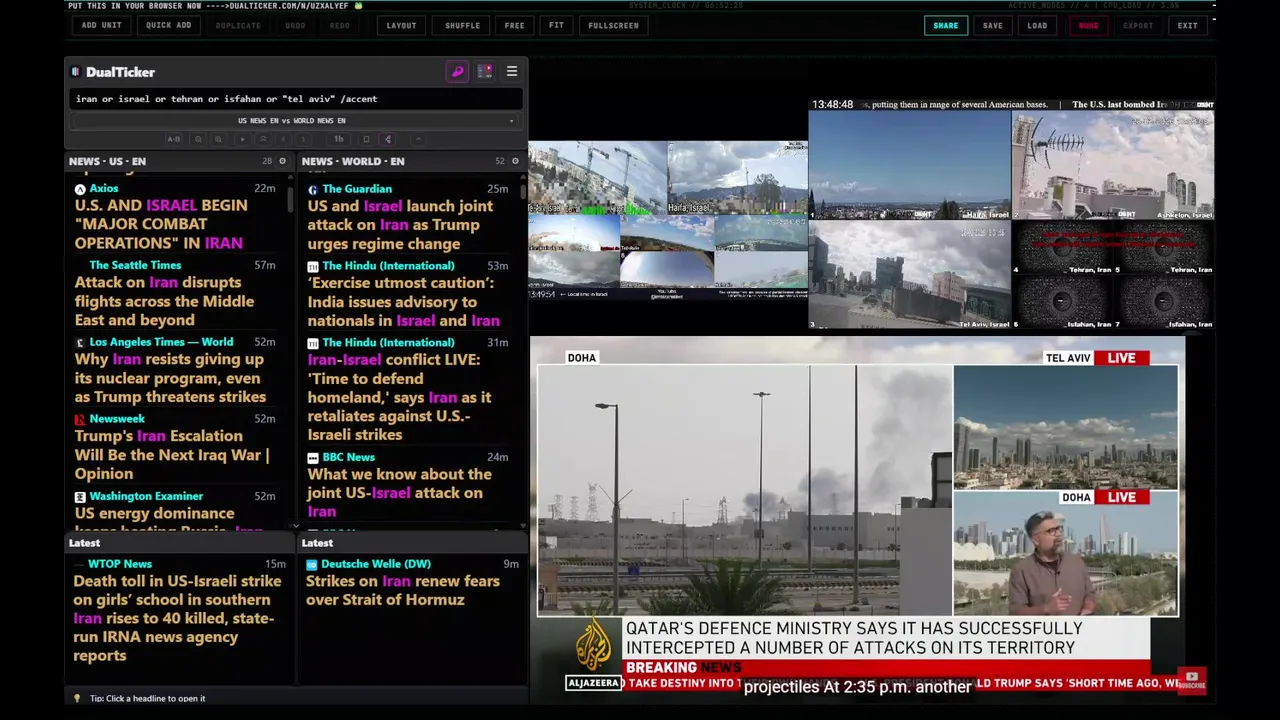Viewport: 1280px width, 720px height.
Task: Click the EXIT button
Action: point(1187,25)
